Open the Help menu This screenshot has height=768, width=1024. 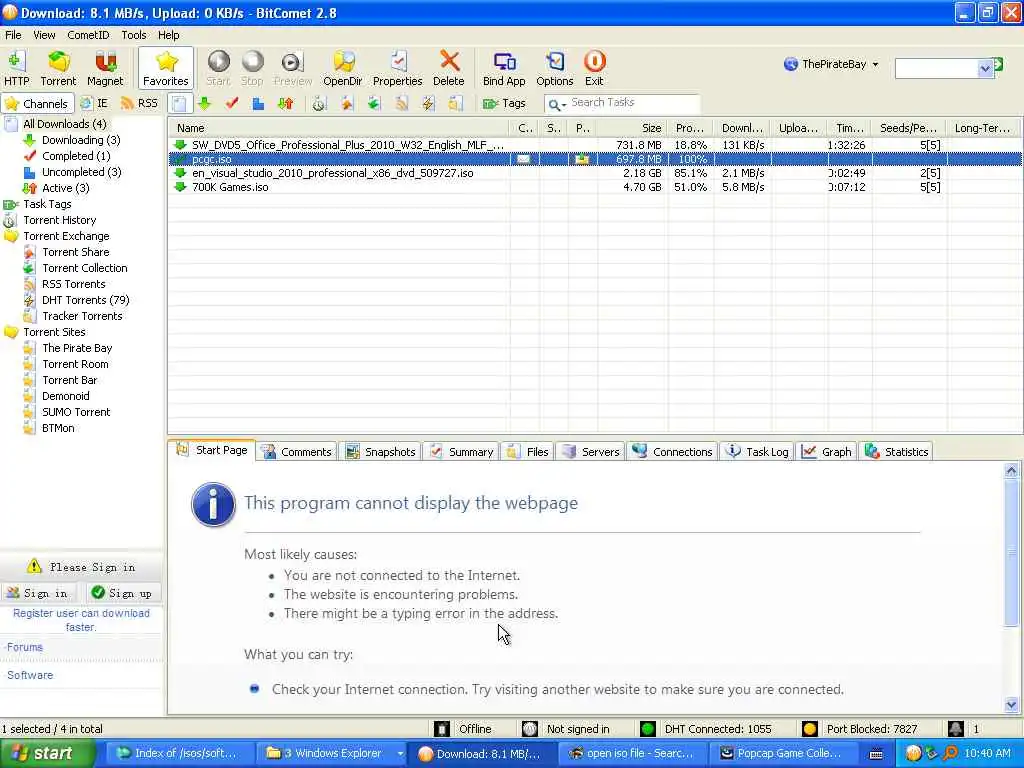pos(168,35)
